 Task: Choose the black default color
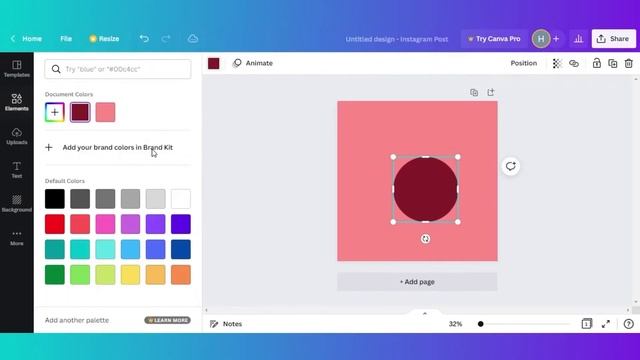click(x=55, y=199)
